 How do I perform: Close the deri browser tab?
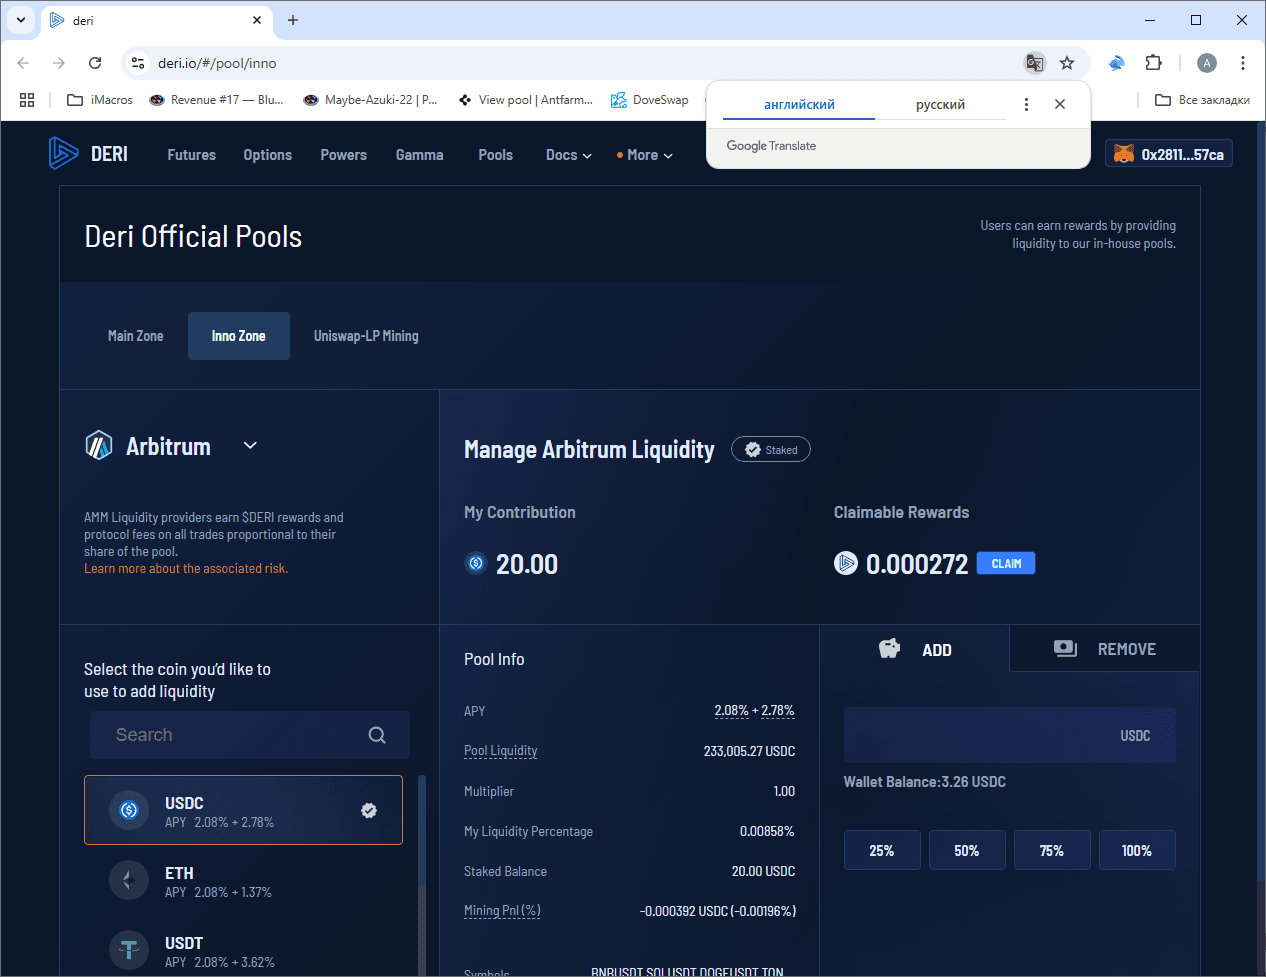click(257, 20)
